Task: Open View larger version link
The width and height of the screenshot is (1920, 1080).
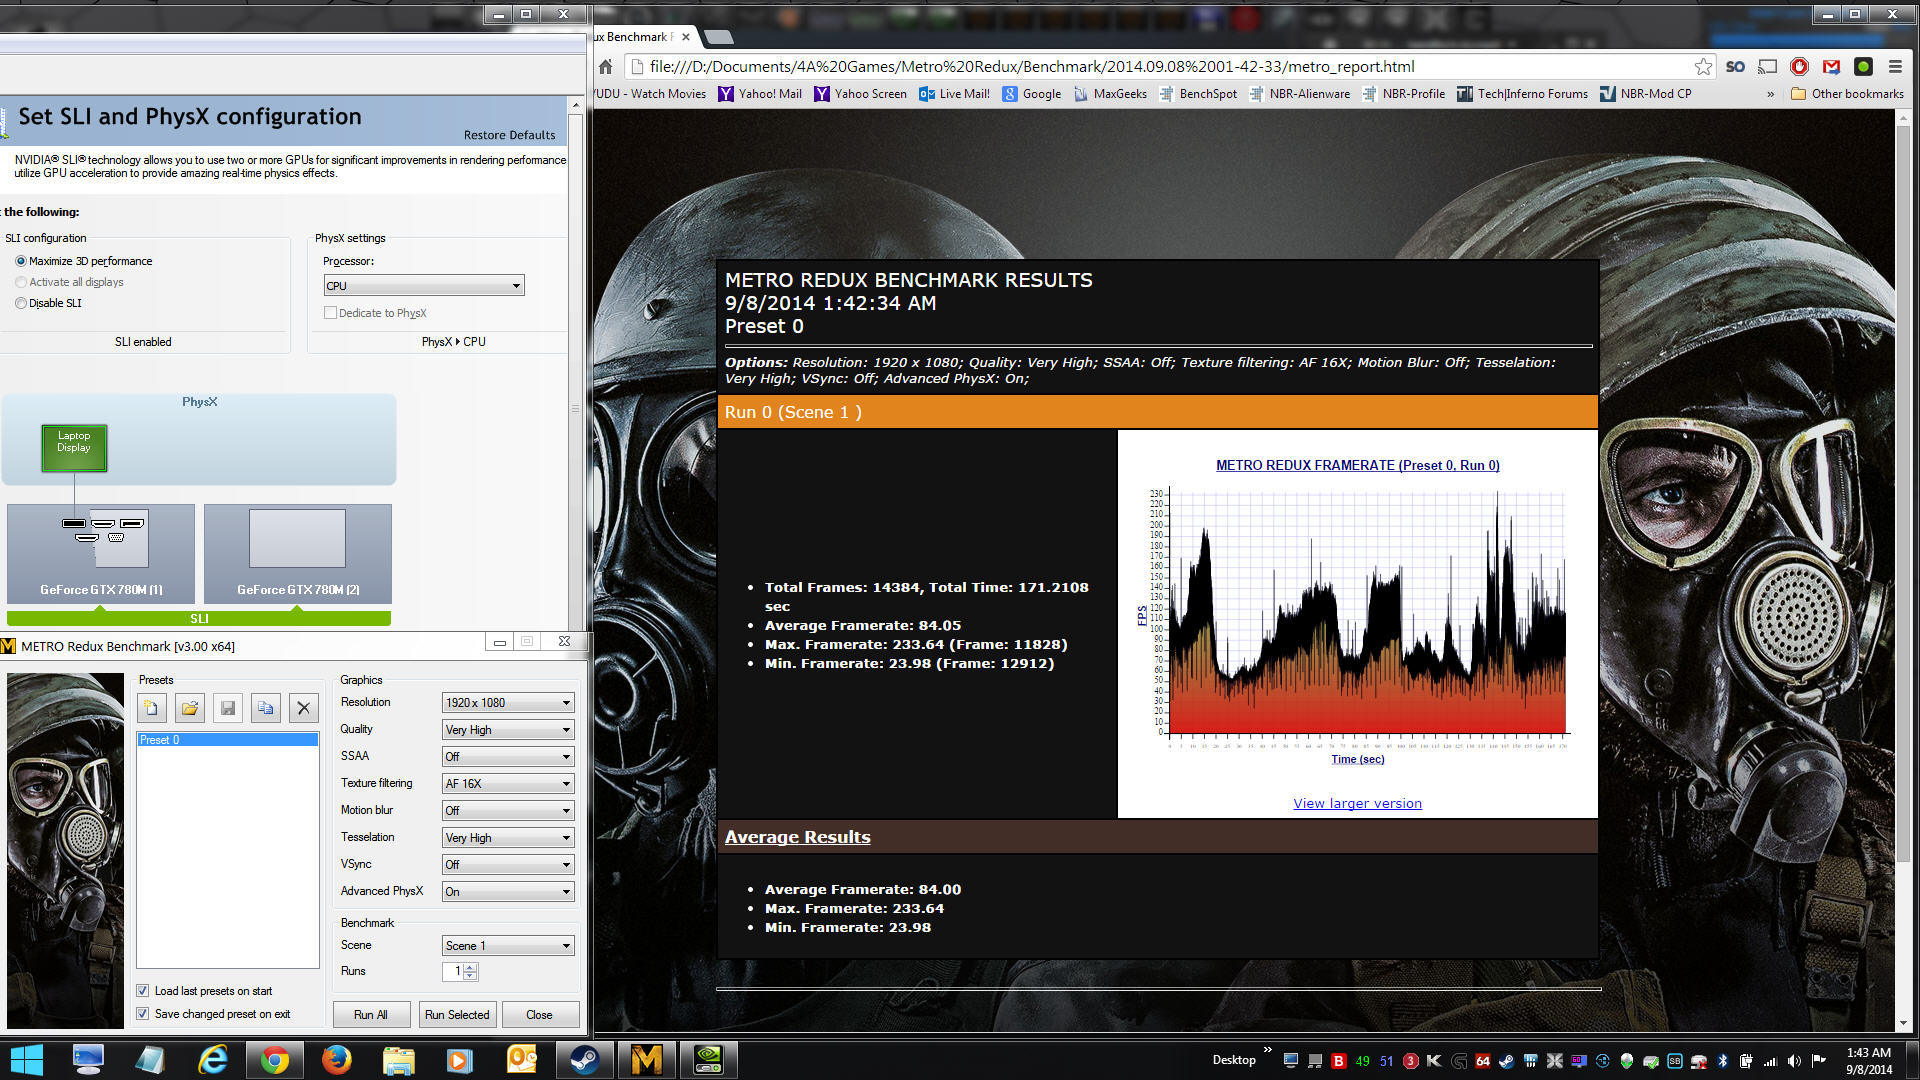Action: (x=1357, y=803)
